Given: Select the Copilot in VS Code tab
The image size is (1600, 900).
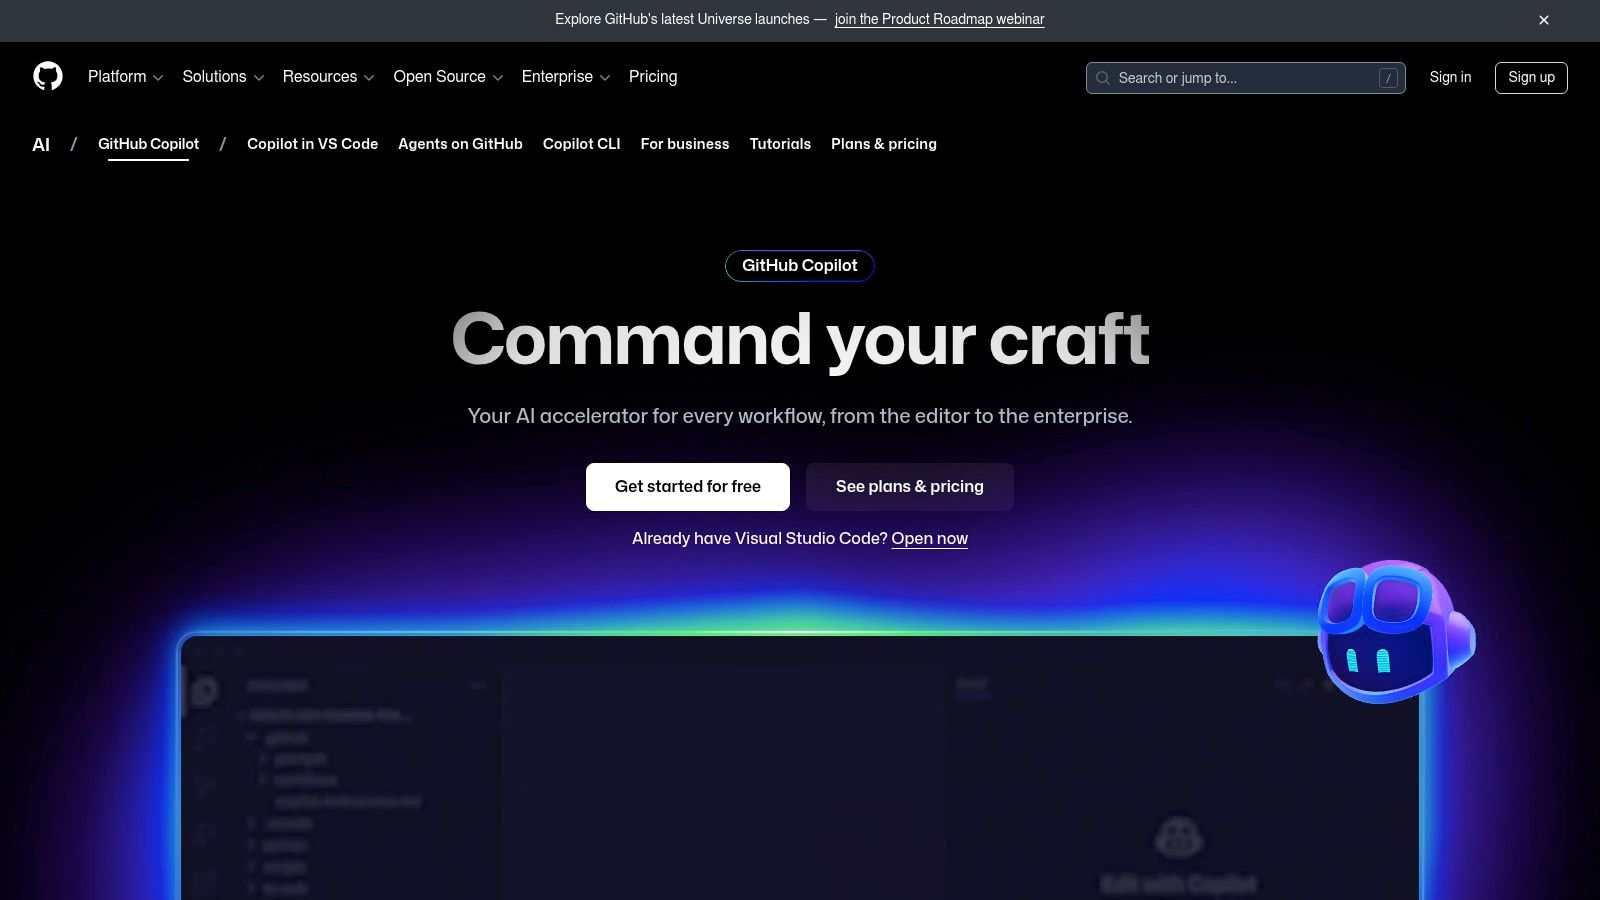Looking at the screenshot, I should point(312,144).
